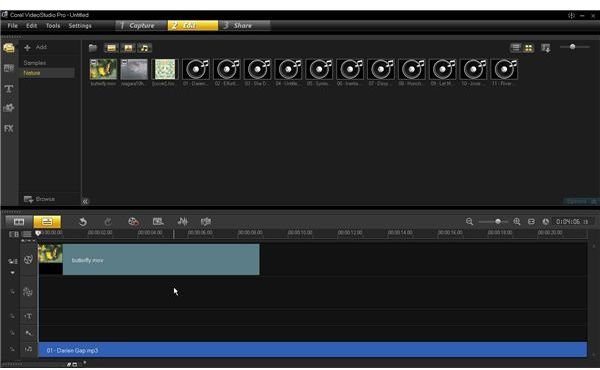Click the Voice Track microphone button
600x370 pixels.
(28, 333)
